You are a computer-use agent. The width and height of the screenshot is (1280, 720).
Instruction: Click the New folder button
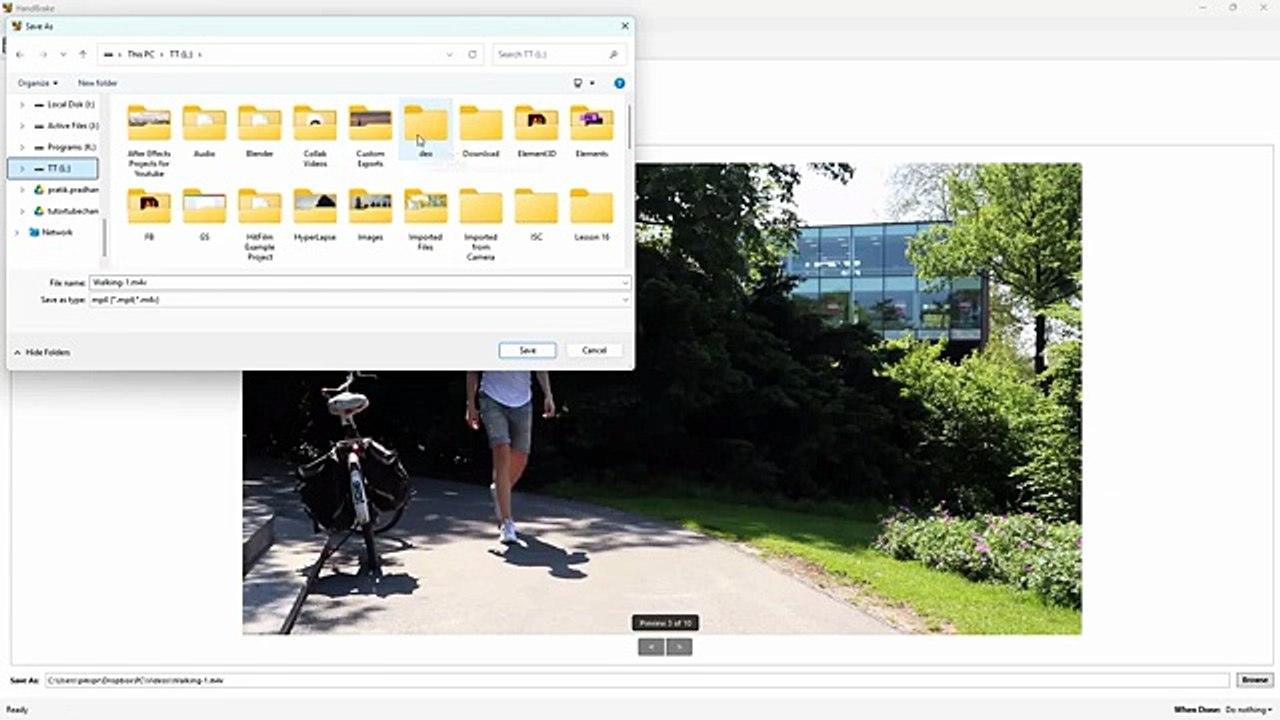[x=98, y=83]
